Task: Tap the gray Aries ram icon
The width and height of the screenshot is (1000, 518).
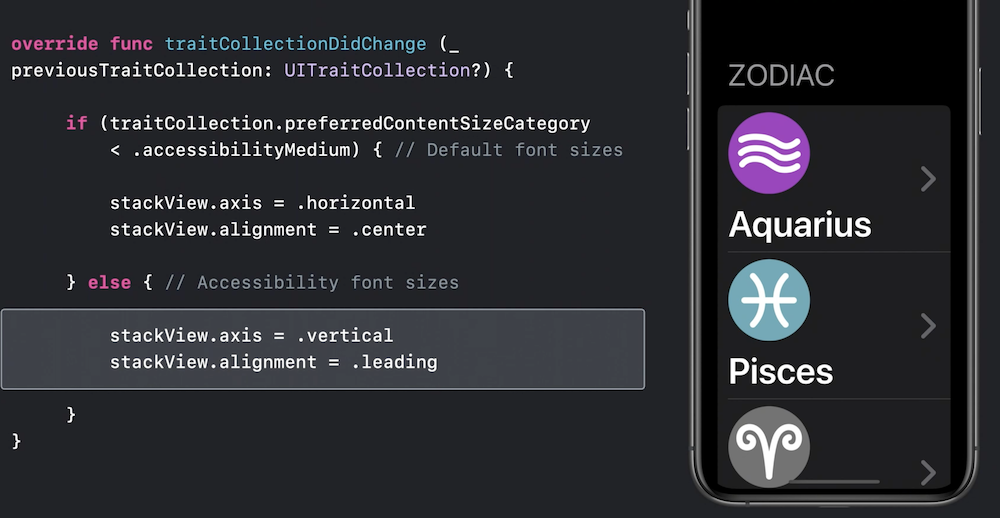Action: point(769,447)
